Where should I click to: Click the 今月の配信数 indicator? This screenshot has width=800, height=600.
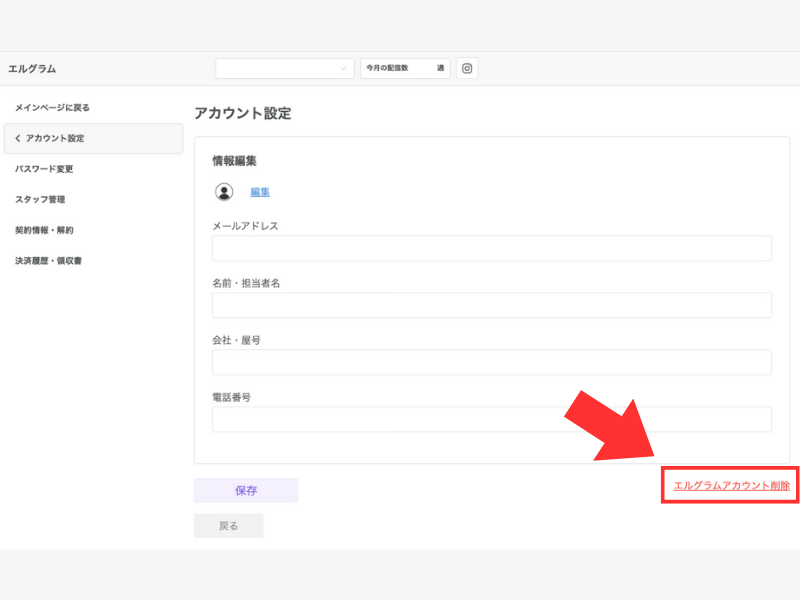pos(405,68)
